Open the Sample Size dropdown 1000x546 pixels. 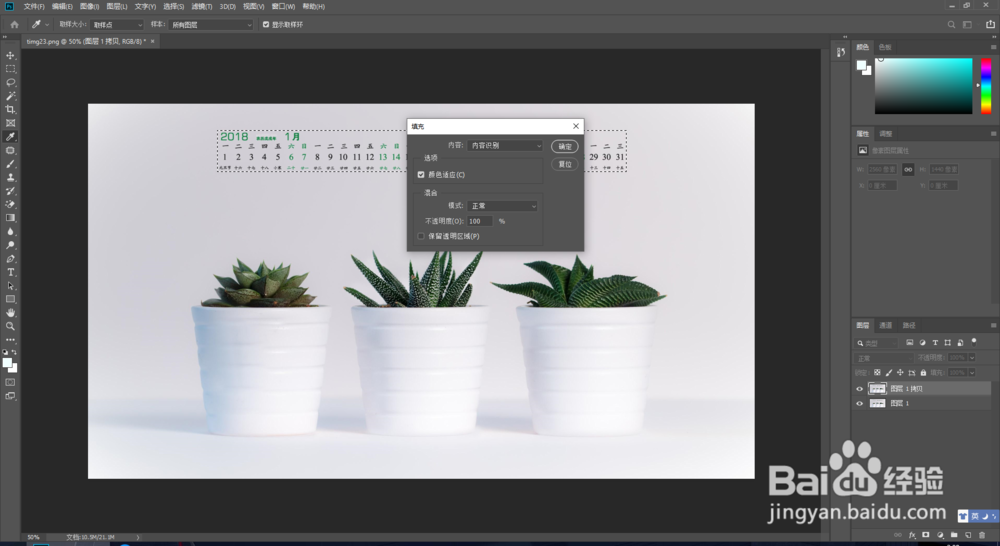click(117, 25)
